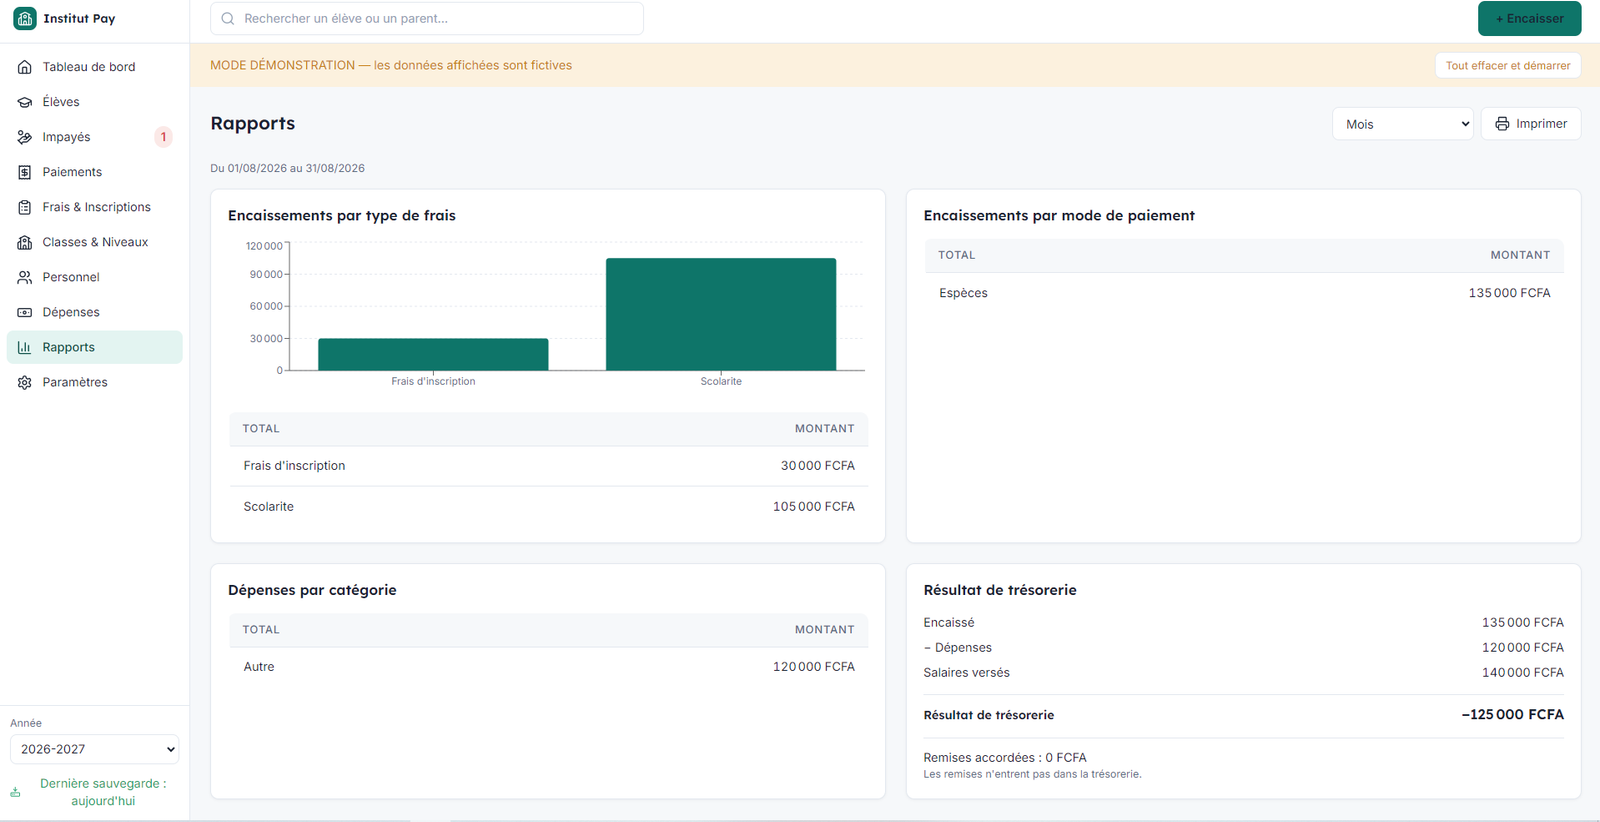The width and height of the screenshot is (1600, 822).
Task: Focus the Rechercher un élève search field
Action: pos(427,18)
